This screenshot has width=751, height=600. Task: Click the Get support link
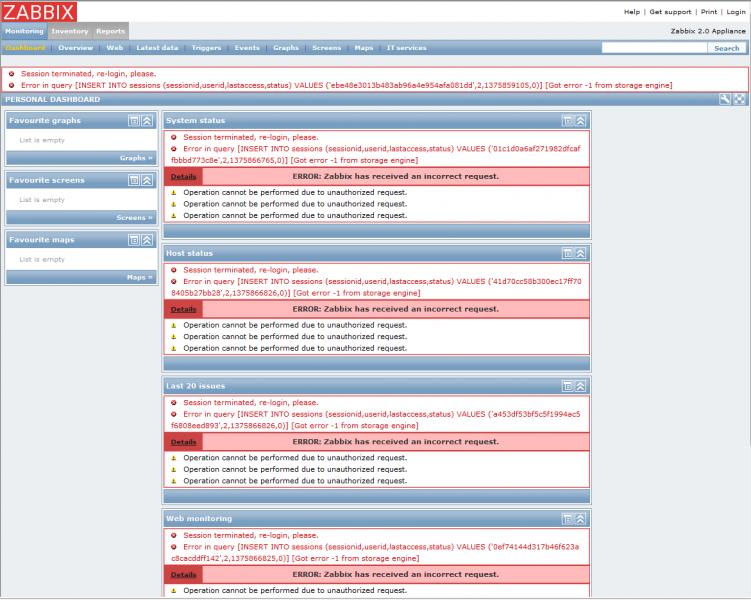pos(671,12)
